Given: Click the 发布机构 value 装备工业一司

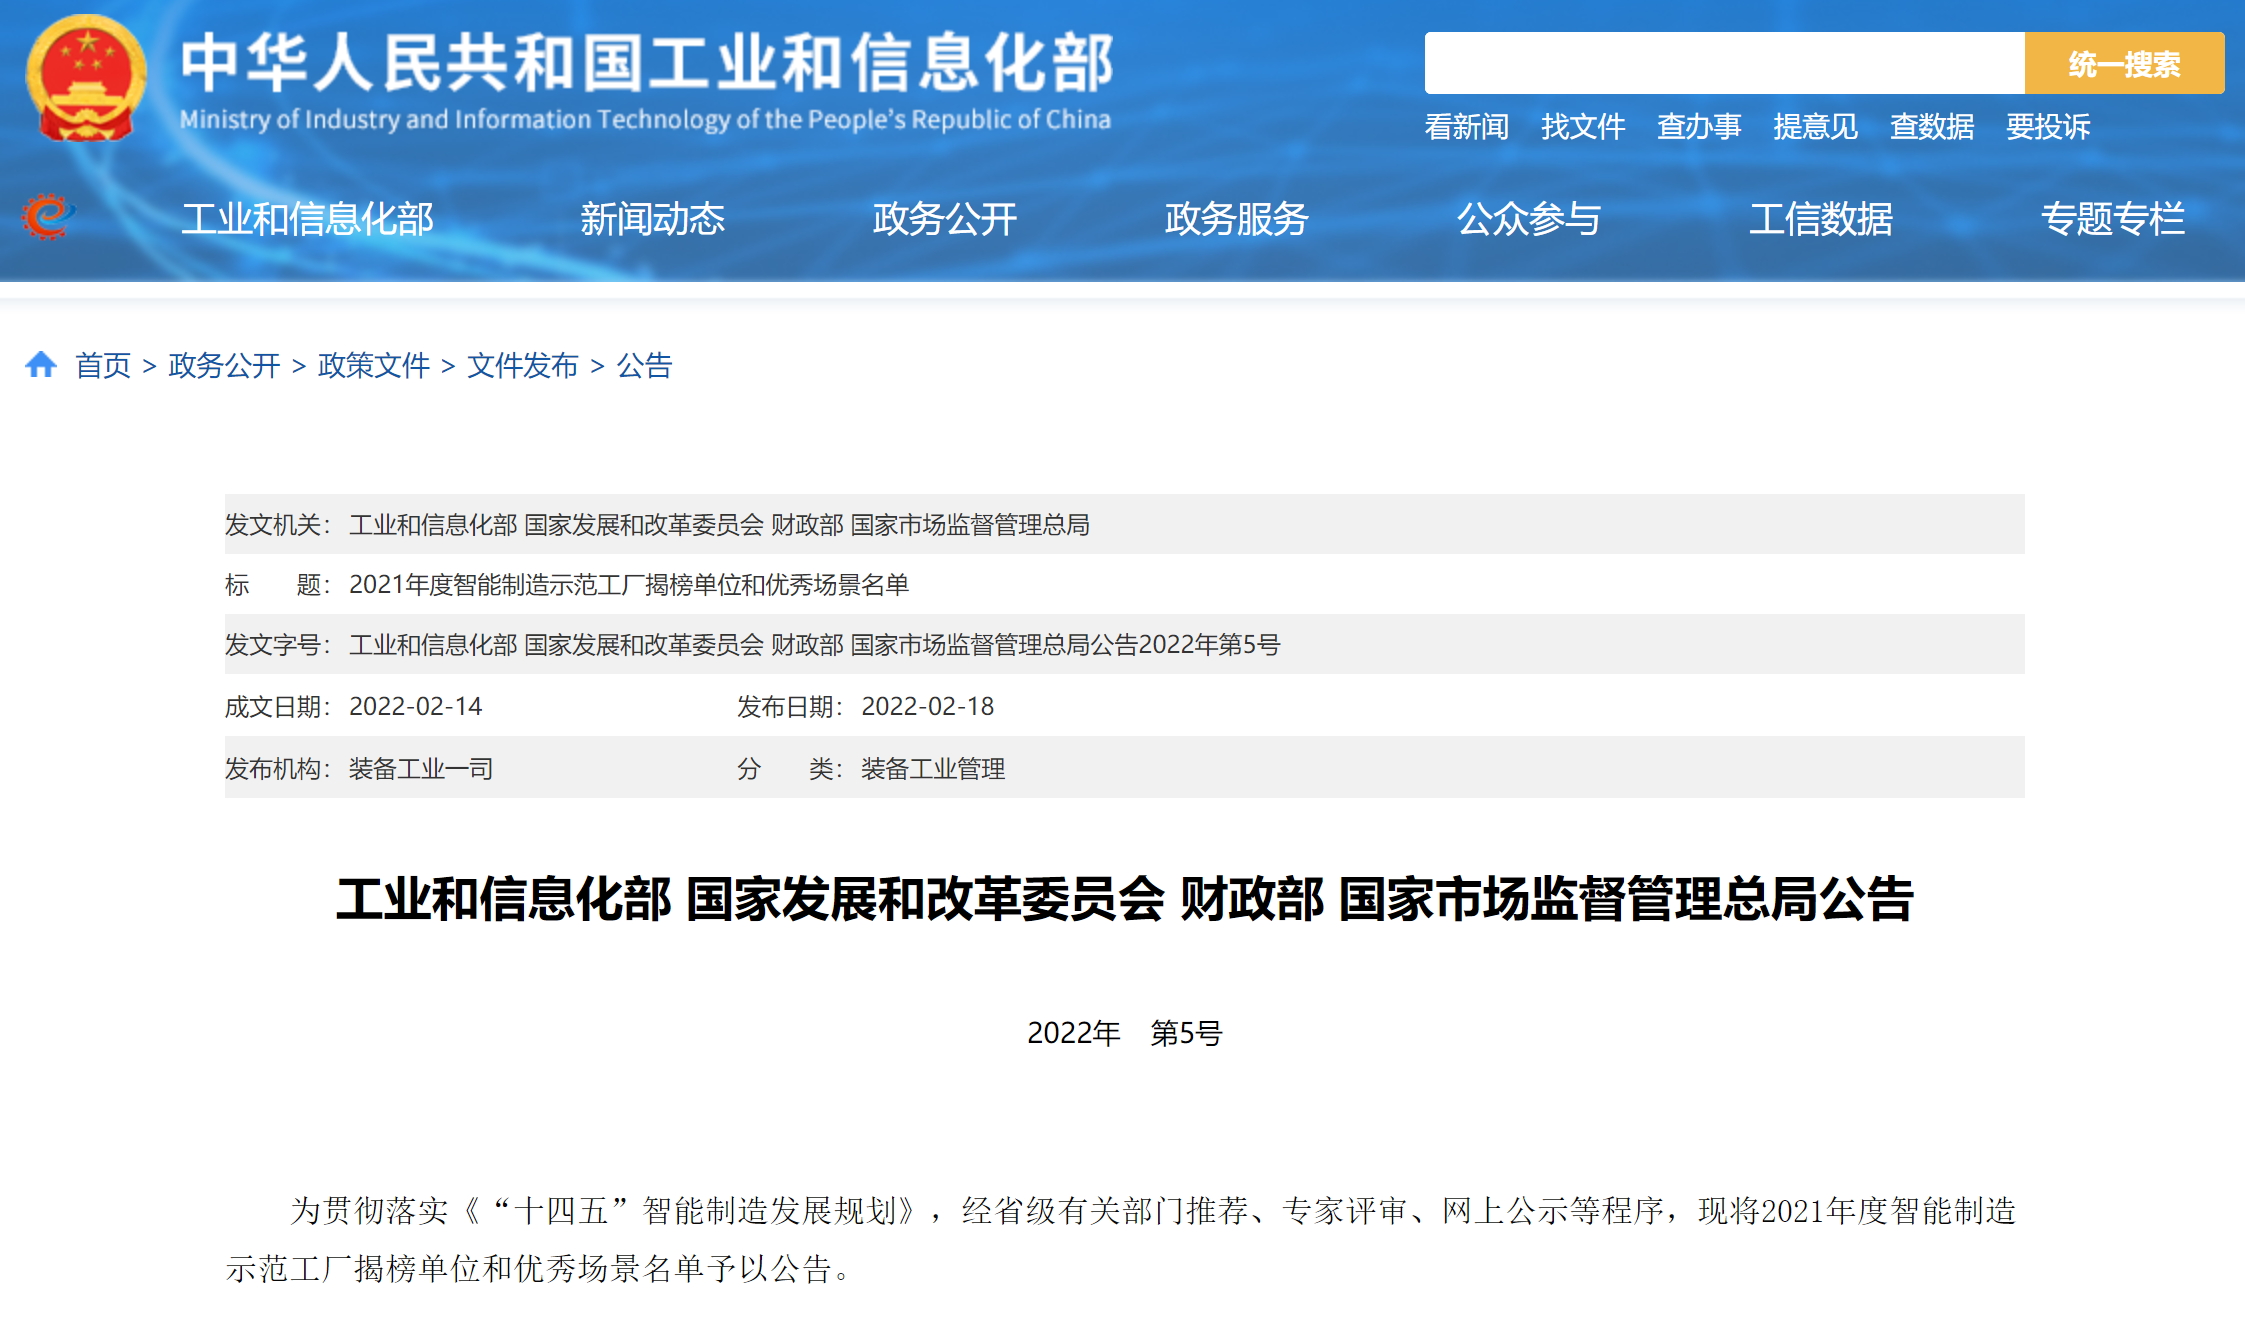Looking at the screenshot, I should tap(421, 768).
